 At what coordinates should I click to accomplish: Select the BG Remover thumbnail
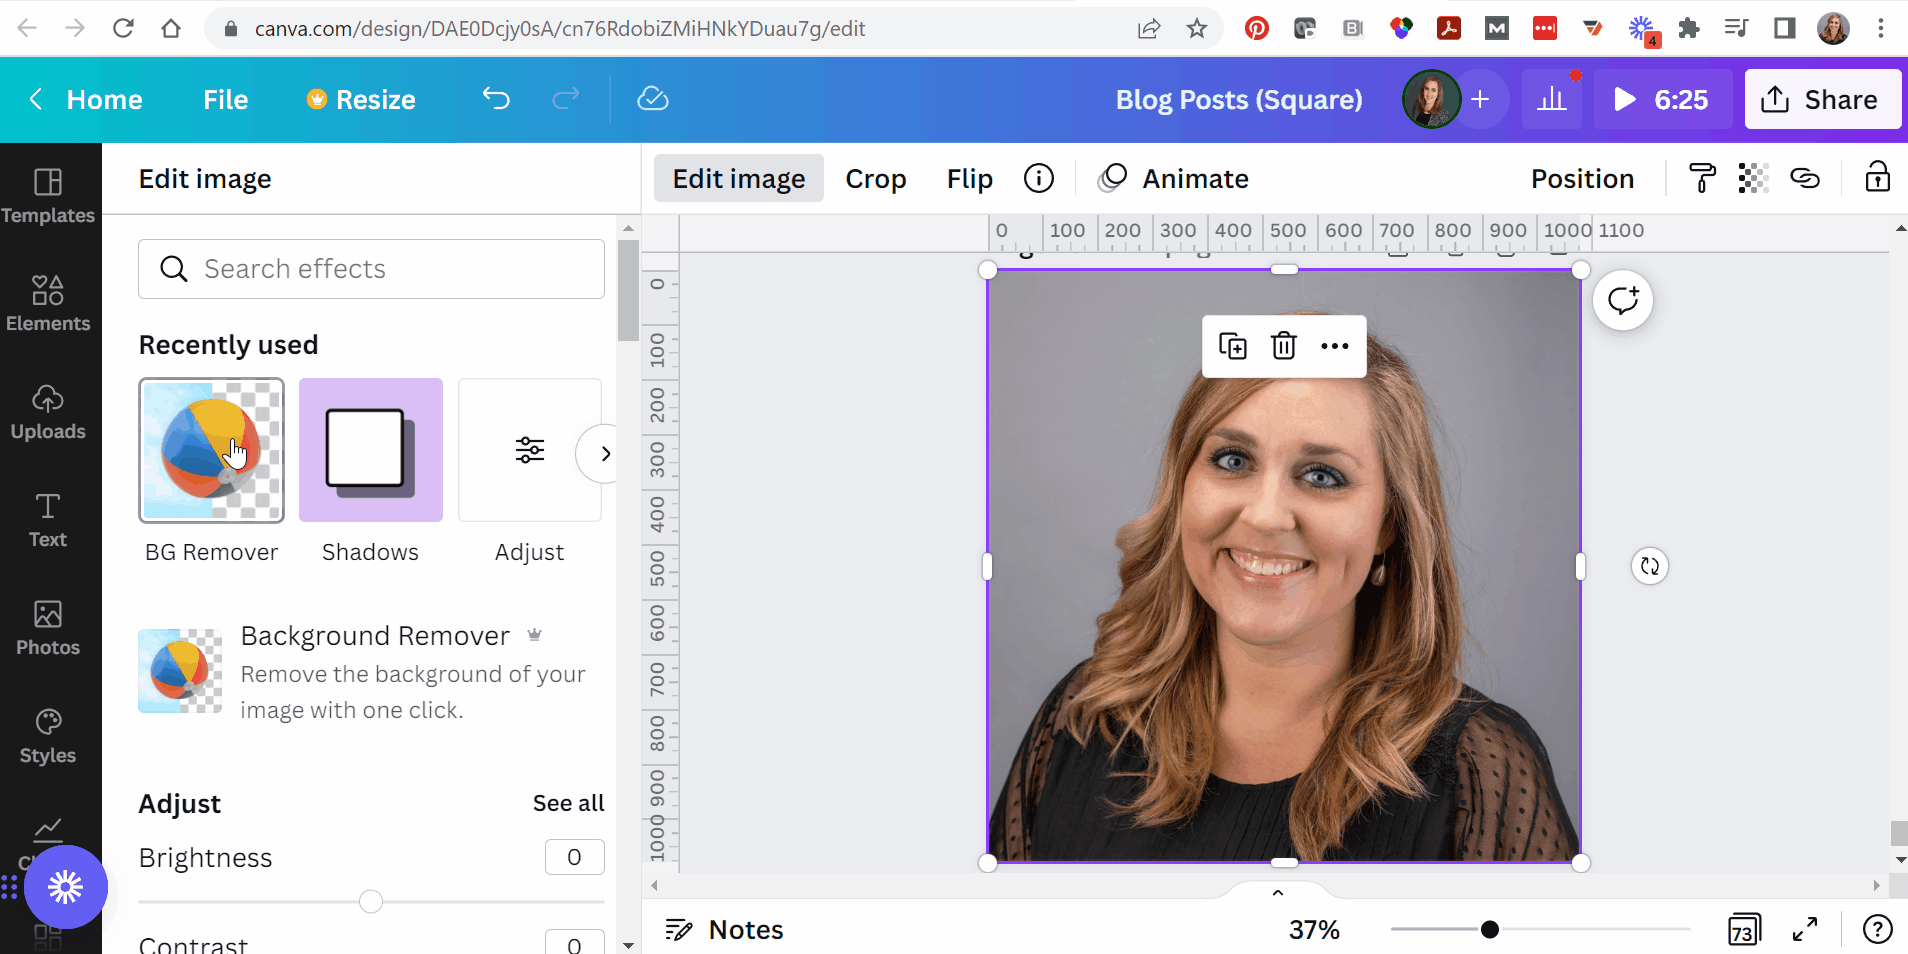pyautogui.click(x=212, y=450)
